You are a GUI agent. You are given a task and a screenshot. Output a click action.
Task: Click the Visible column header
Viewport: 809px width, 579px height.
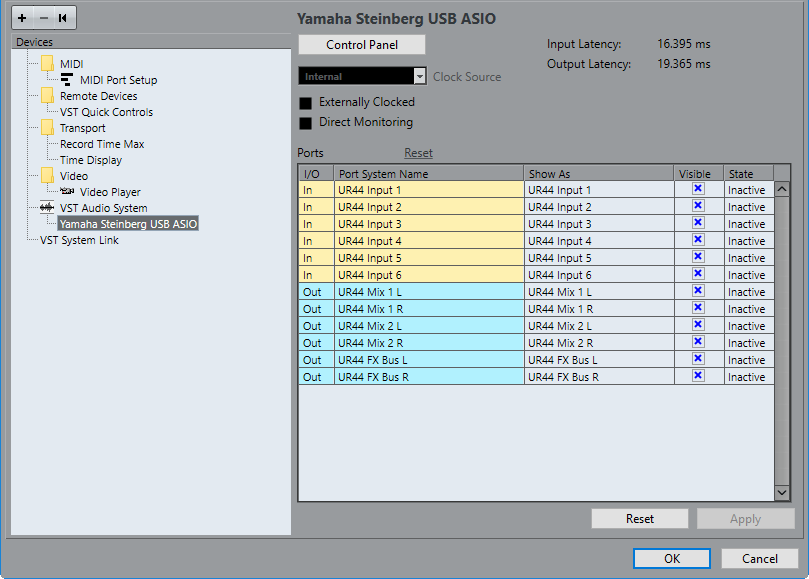pos(699,173)
